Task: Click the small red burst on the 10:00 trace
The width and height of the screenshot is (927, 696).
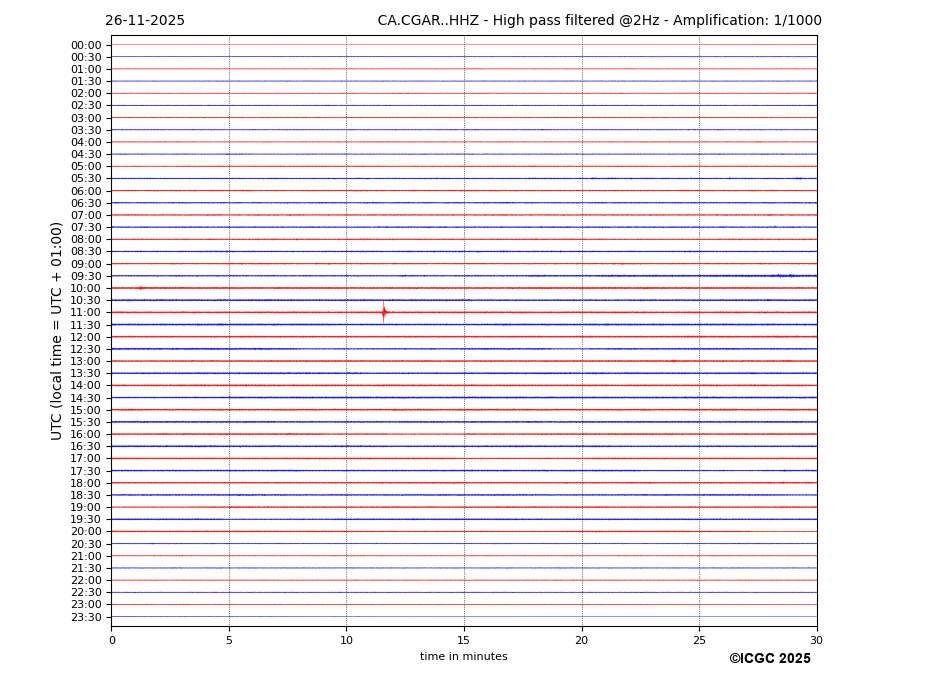Action: [140, 288]
